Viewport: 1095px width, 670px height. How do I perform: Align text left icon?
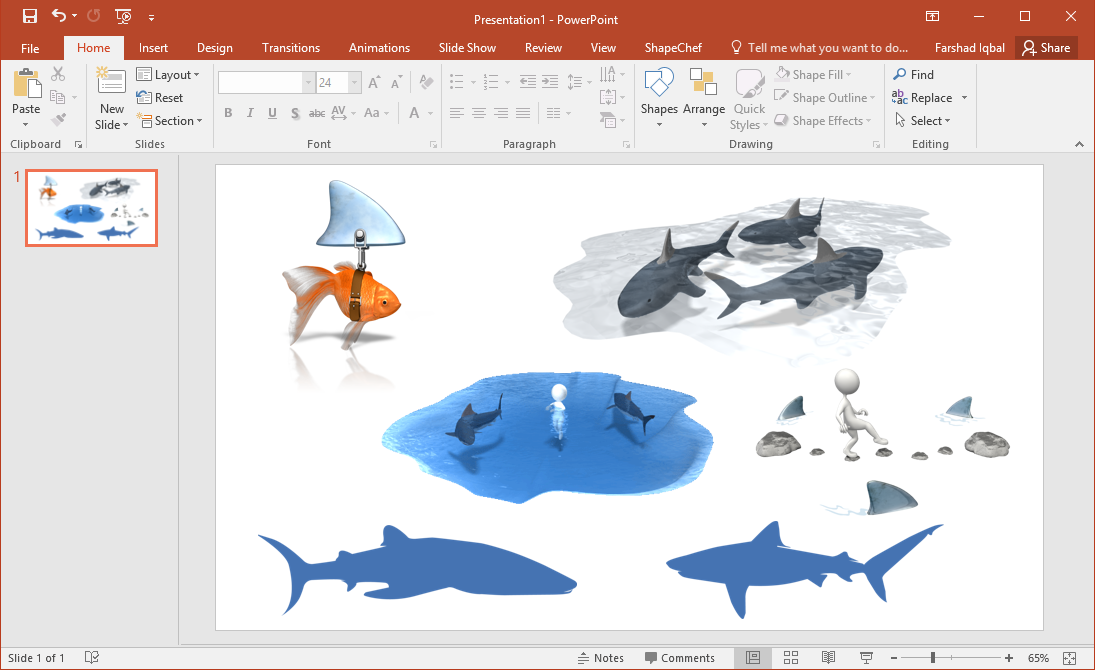[x=457, y=112]
